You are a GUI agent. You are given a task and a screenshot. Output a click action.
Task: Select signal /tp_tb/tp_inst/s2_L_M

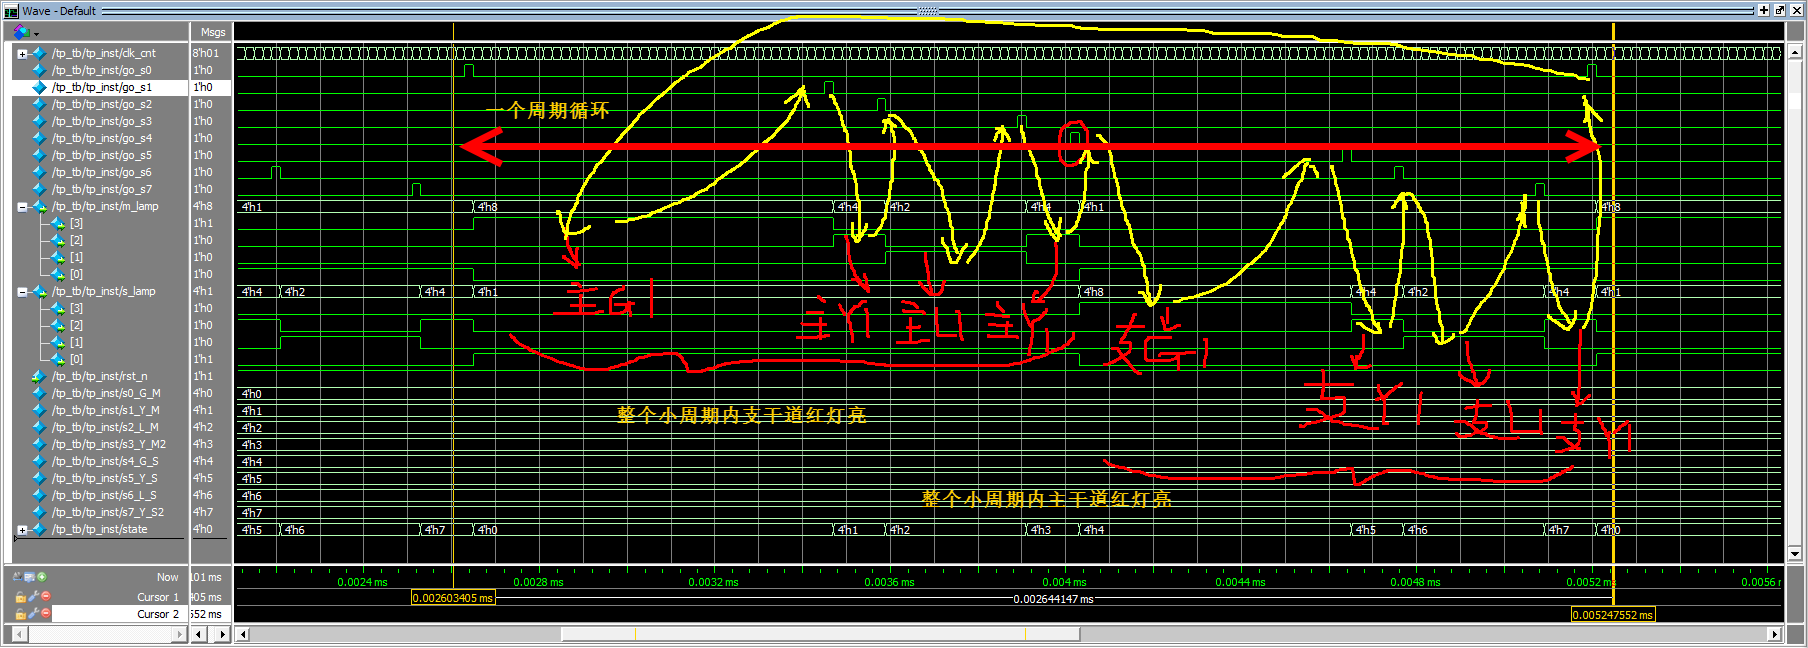coord(105,428)
